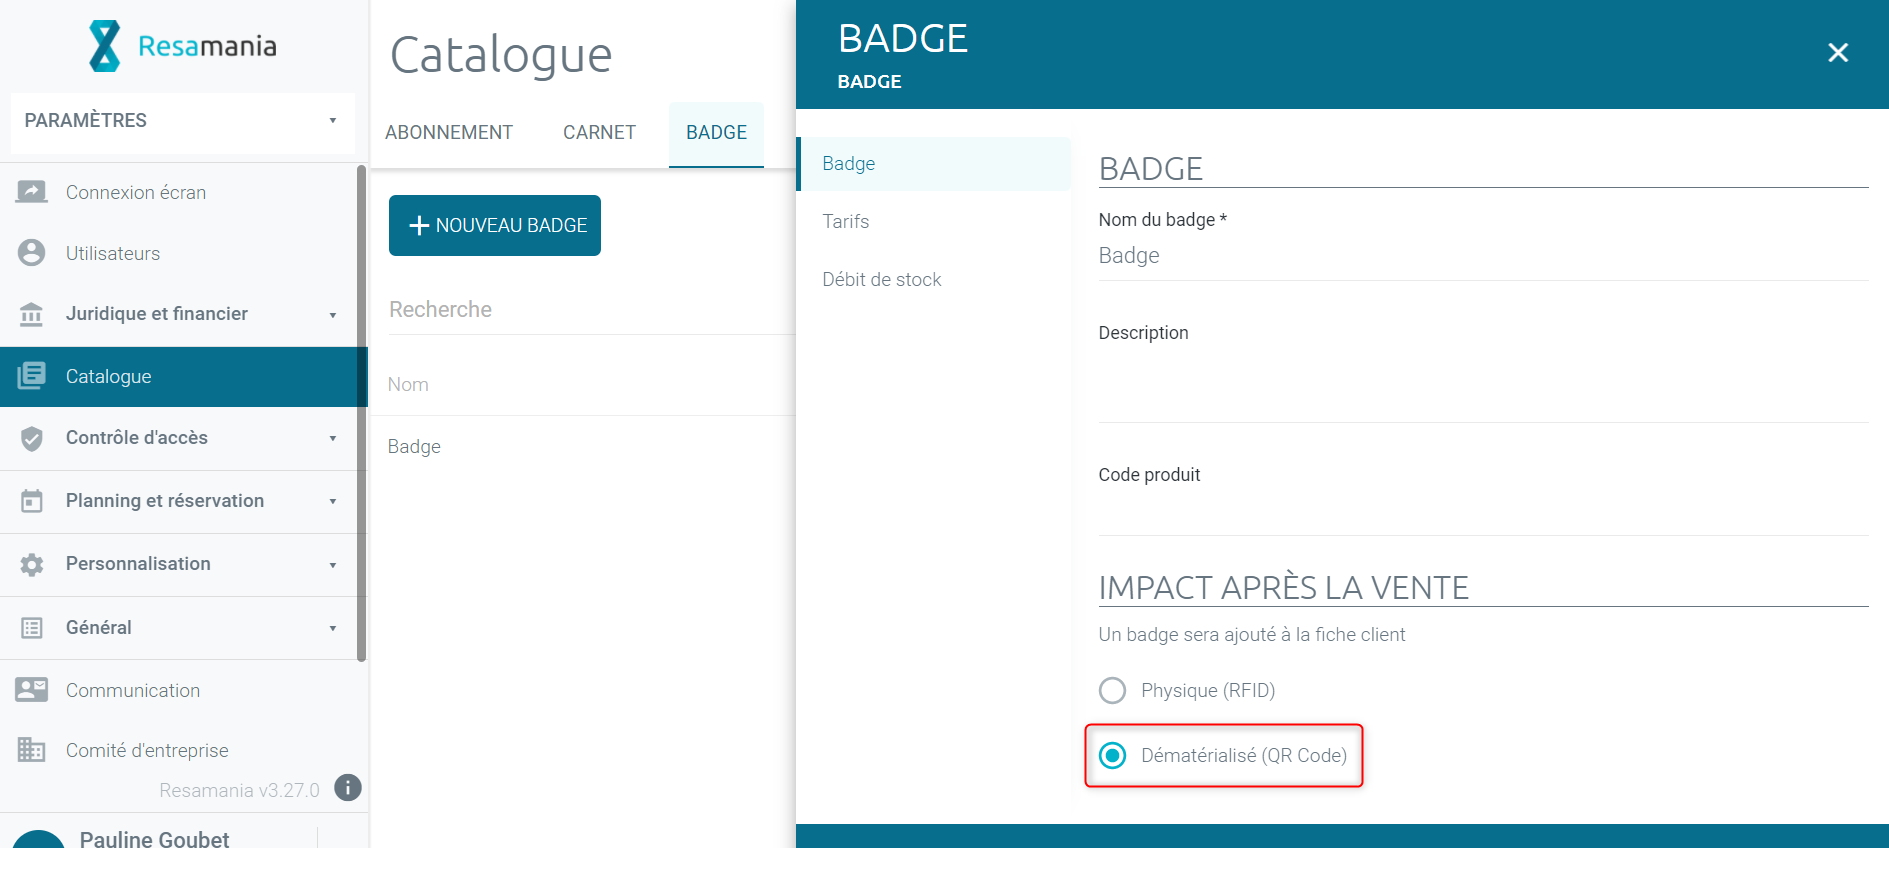Select the BADGE catalogue tab
The height and width of the screenshot is (892, 1889).
pyautogui.click(x=716, y=133)
